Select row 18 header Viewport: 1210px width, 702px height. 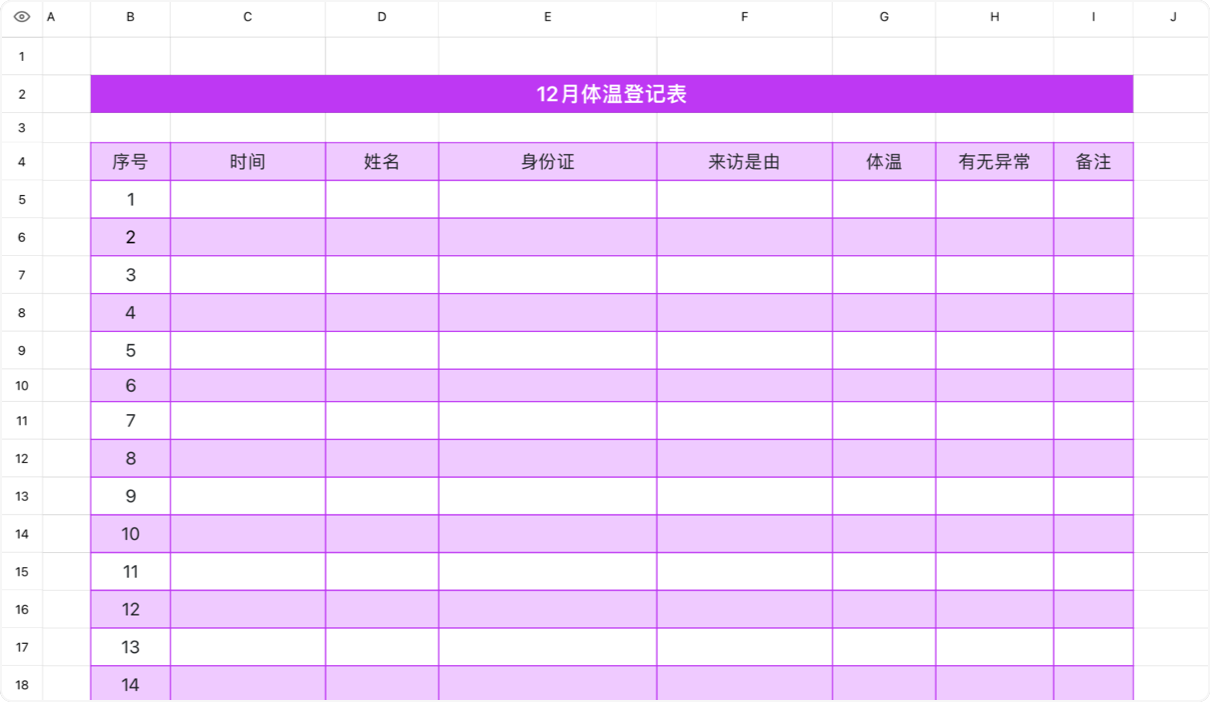click(x=22, y=685)
